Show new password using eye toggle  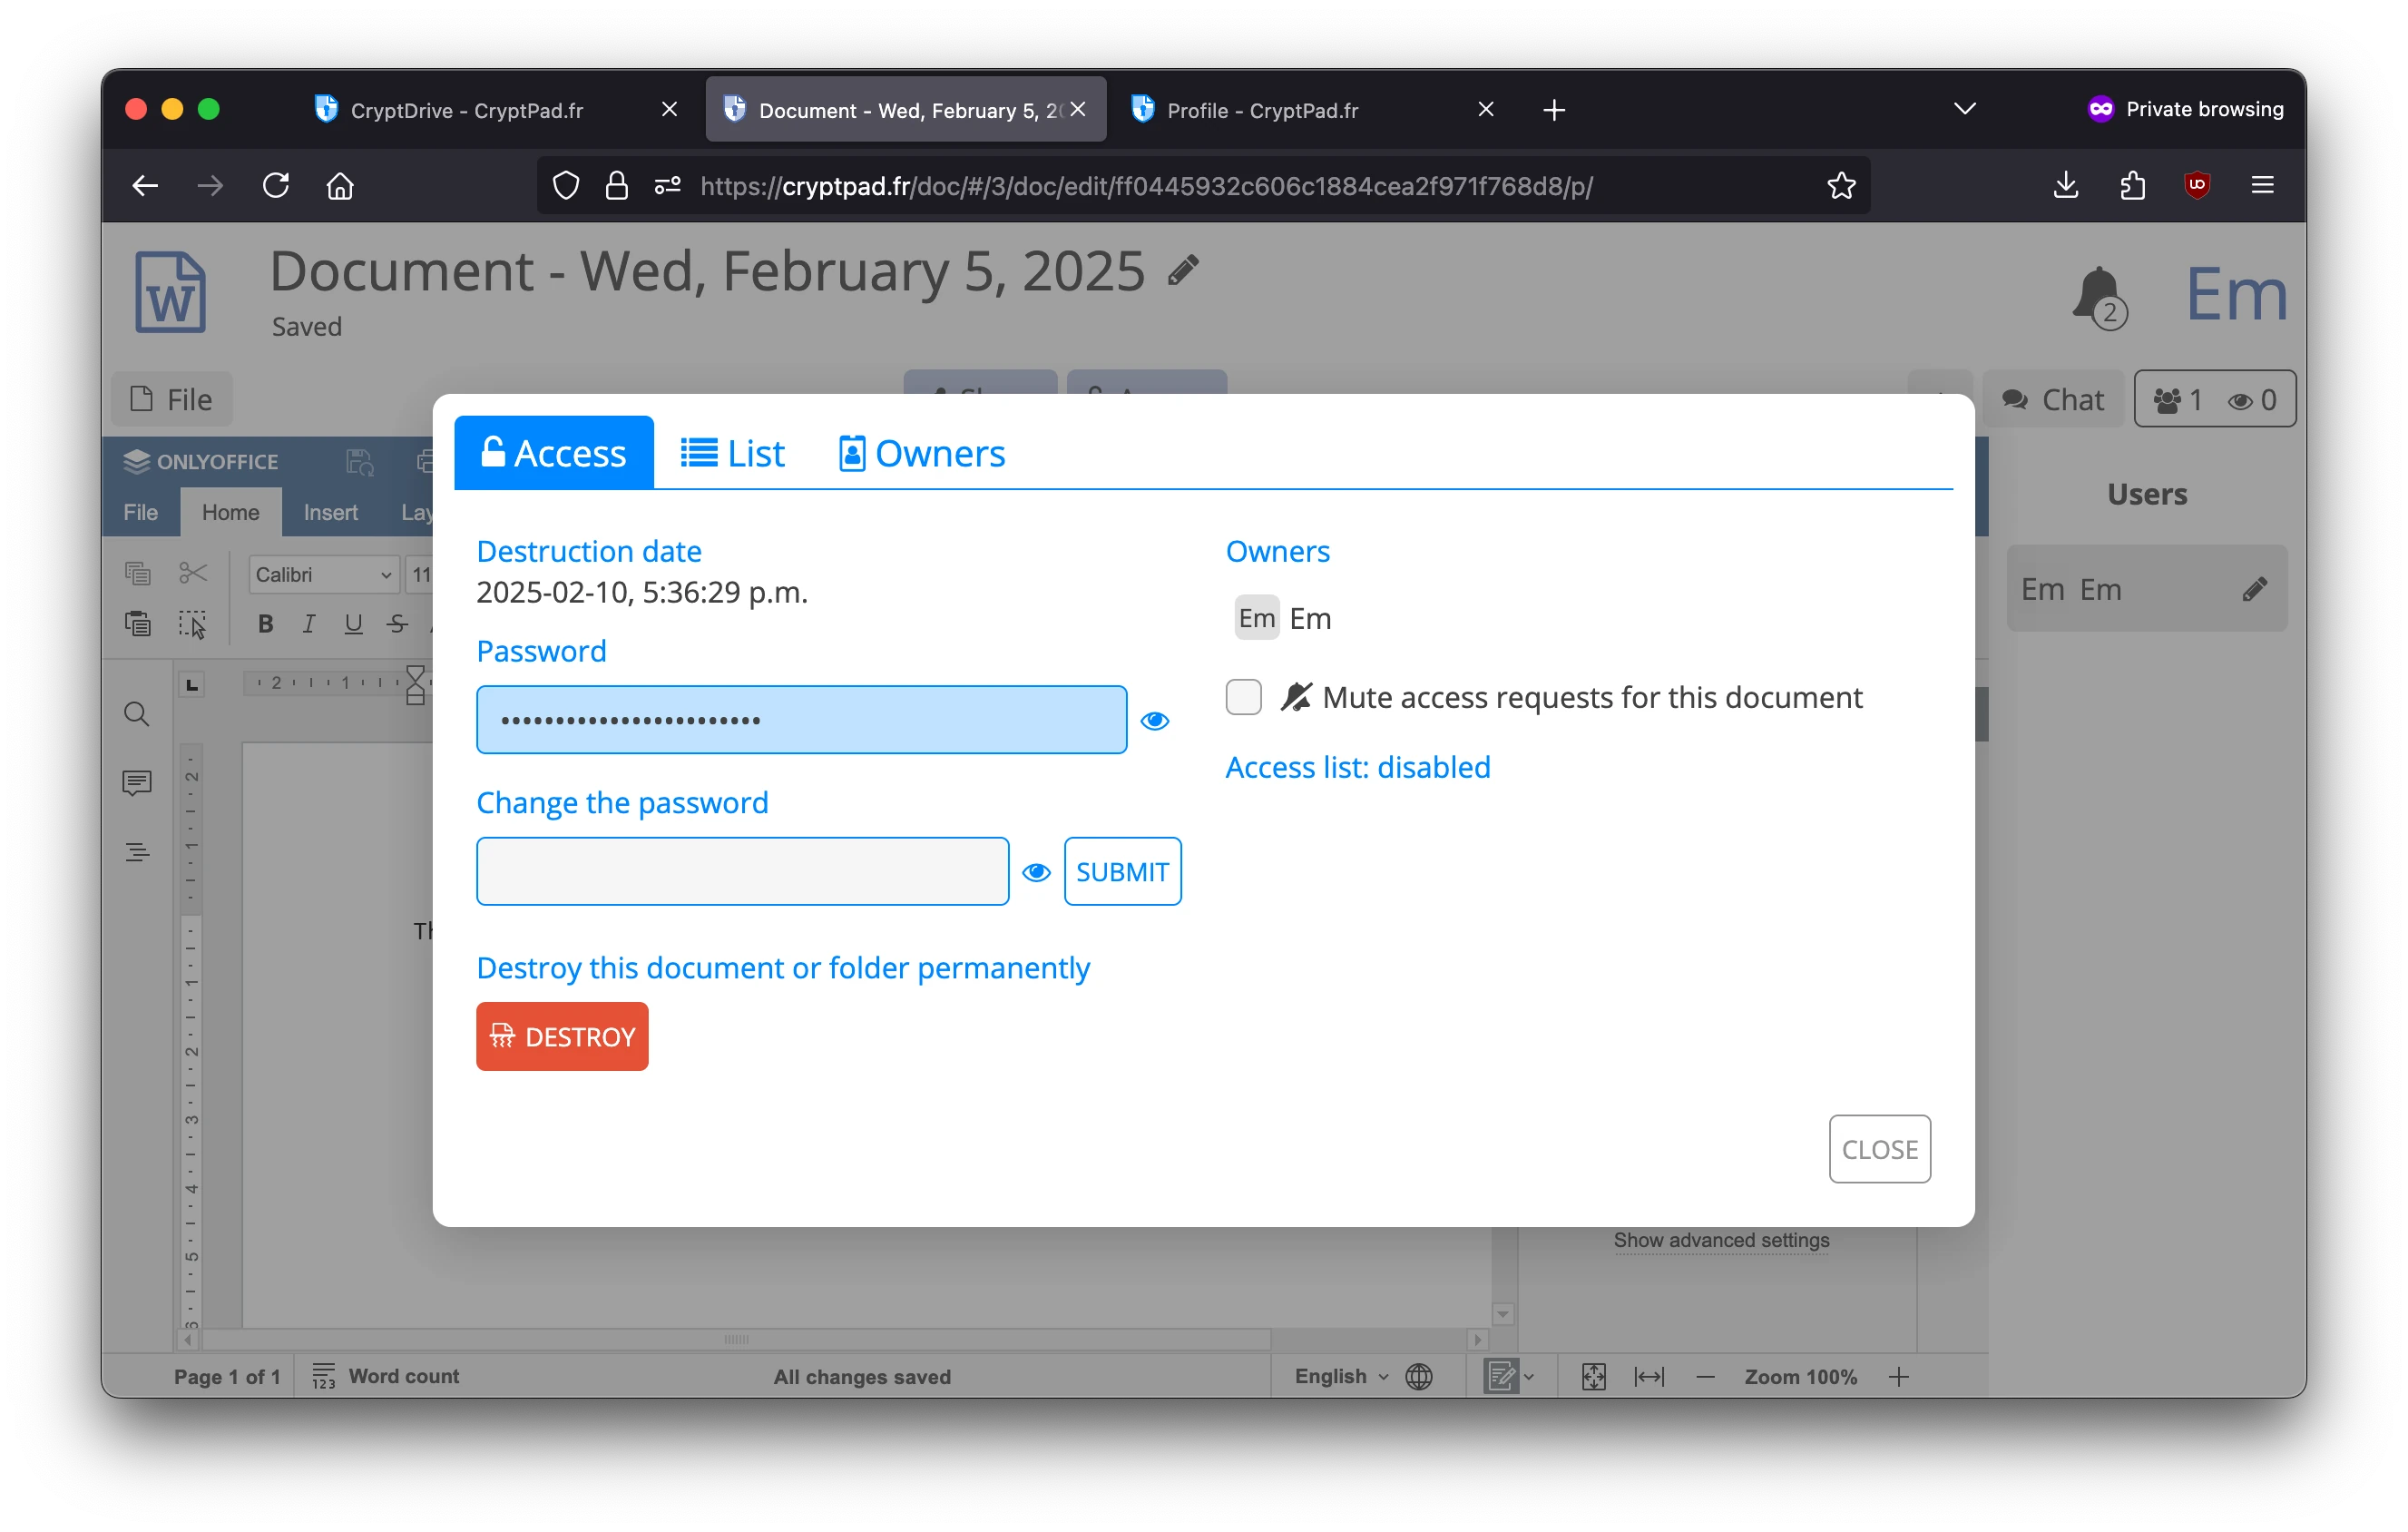1036,873
